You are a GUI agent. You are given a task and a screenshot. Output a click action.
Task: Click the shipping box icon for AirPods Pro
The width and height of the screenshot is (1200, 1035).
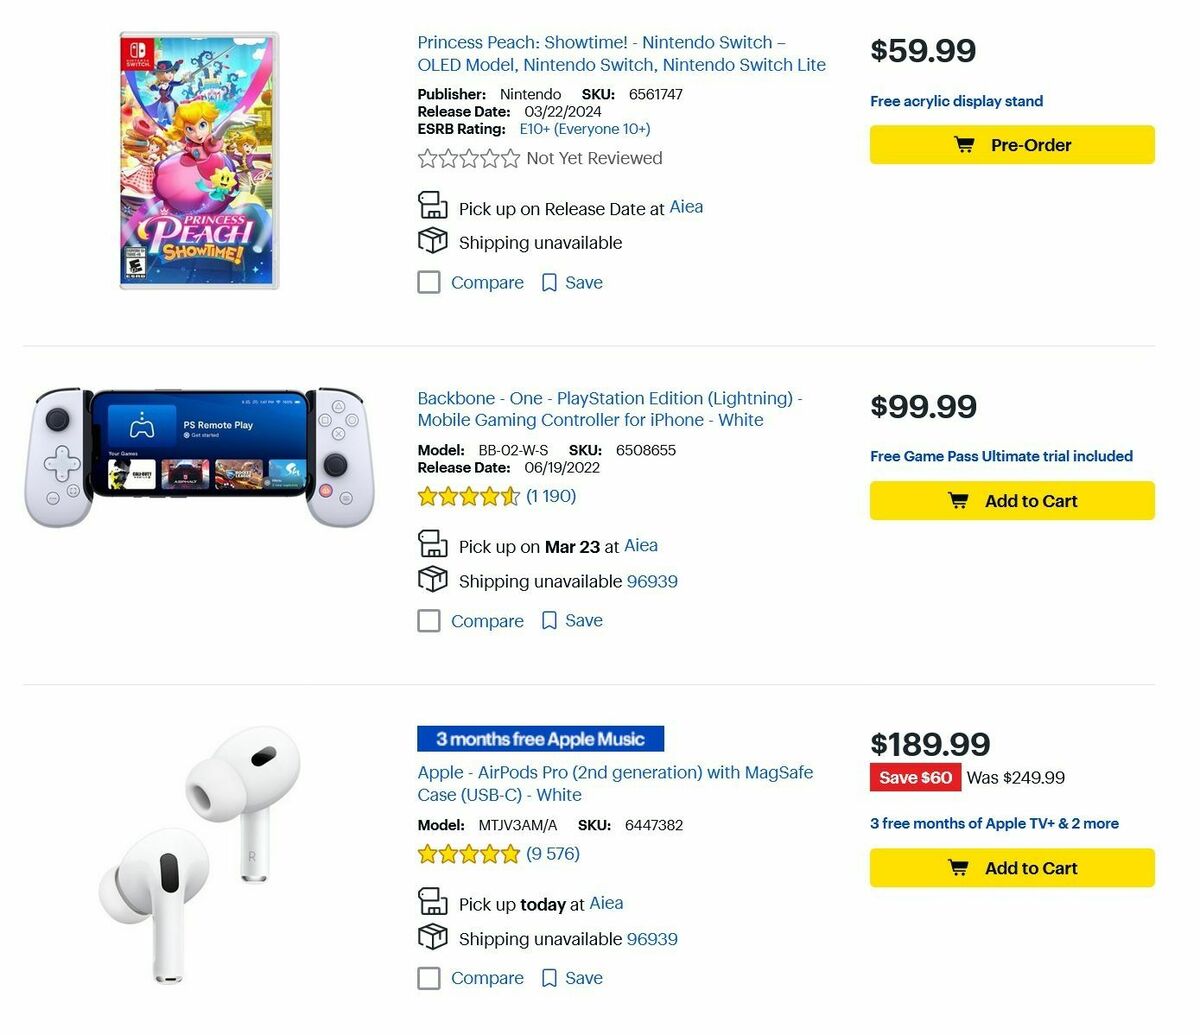[x=432, y=938]
